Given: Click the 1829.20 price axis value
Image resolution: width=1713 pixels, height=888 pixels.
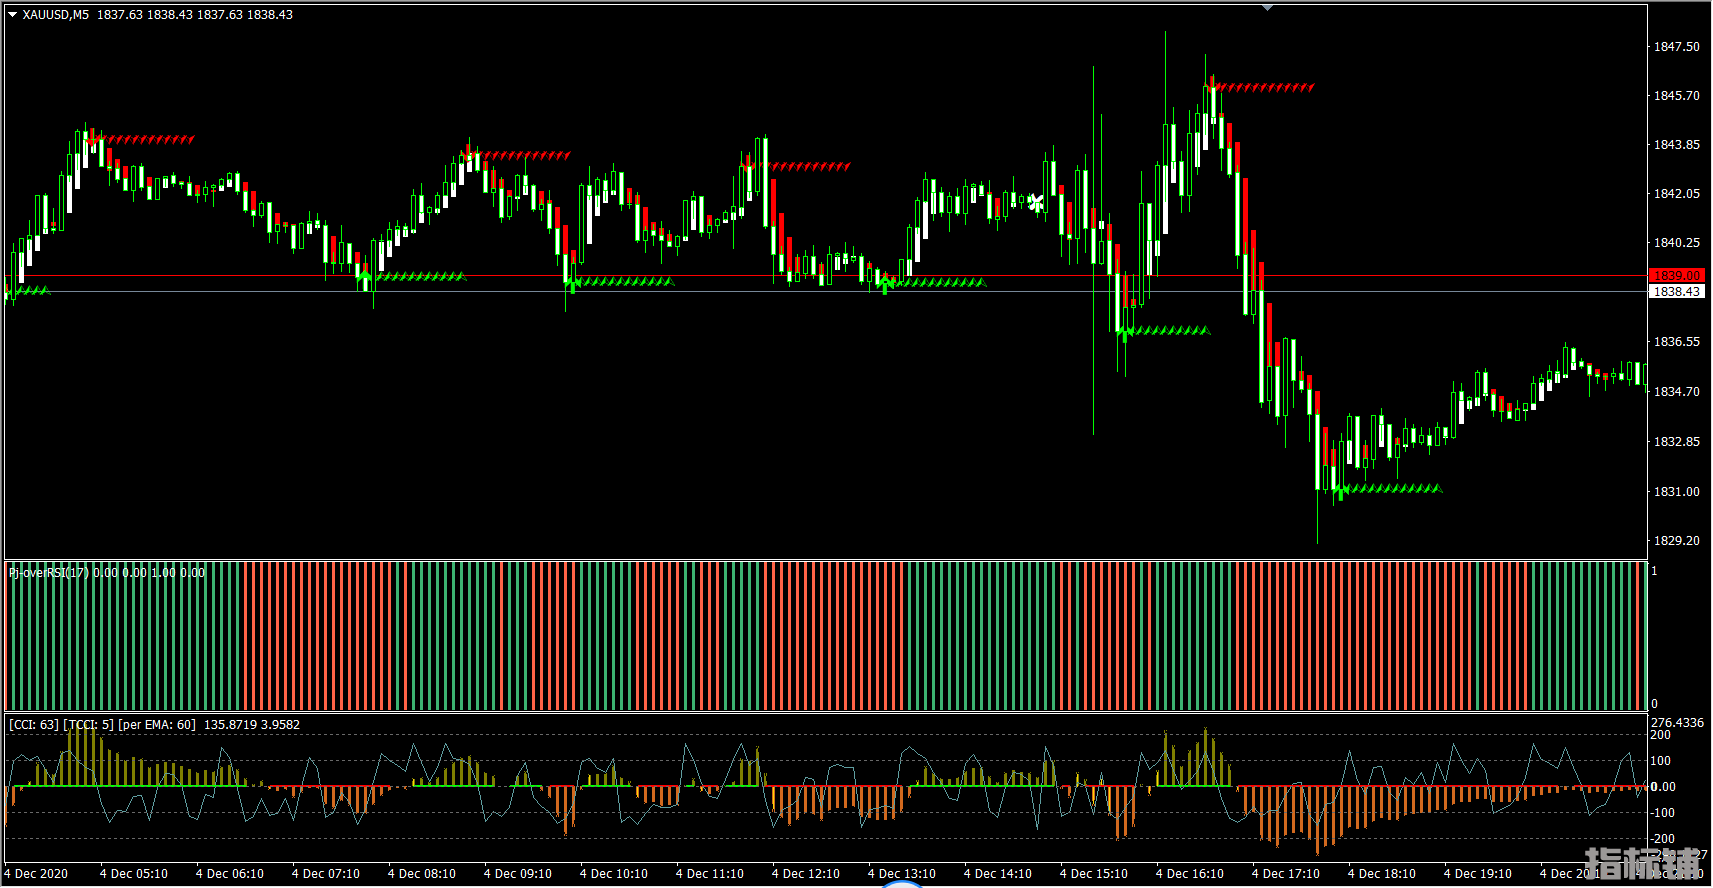Looking at the screenshot, I should tap(1676, 541).
